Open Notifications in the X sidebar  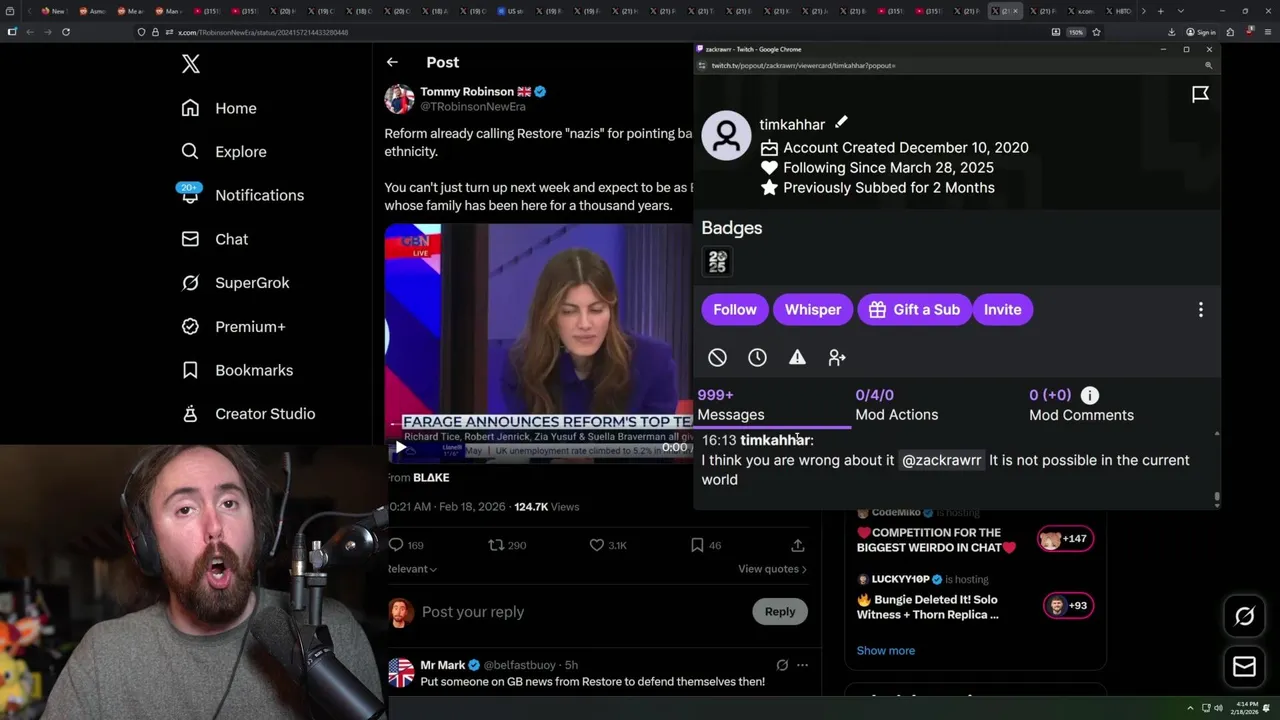coord(242,195)
